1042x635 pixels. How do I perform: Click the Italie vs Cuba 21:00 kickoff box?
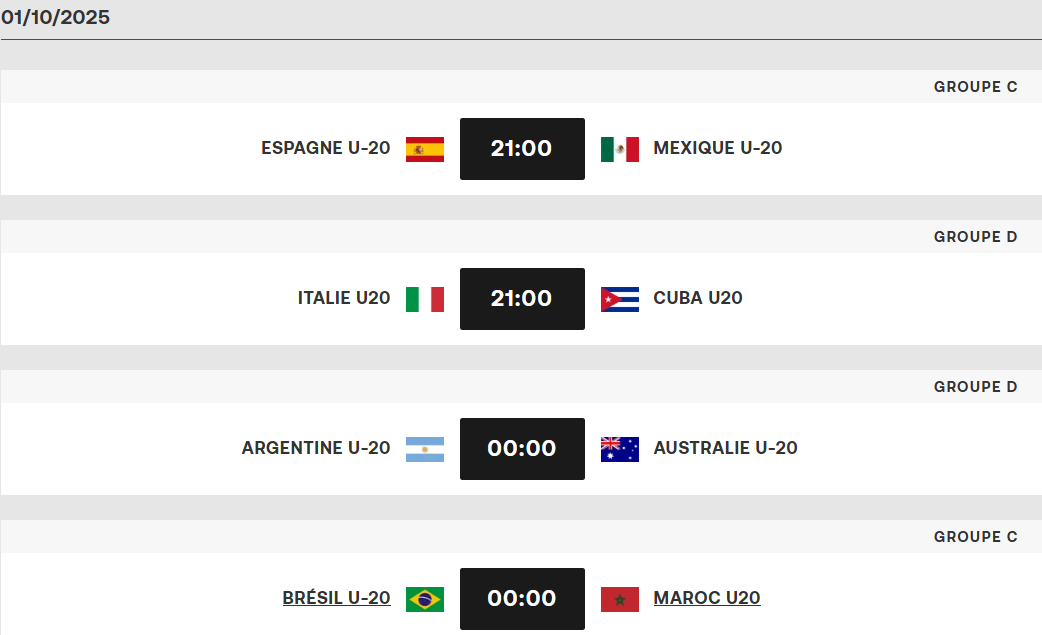(x=522, y=299)
